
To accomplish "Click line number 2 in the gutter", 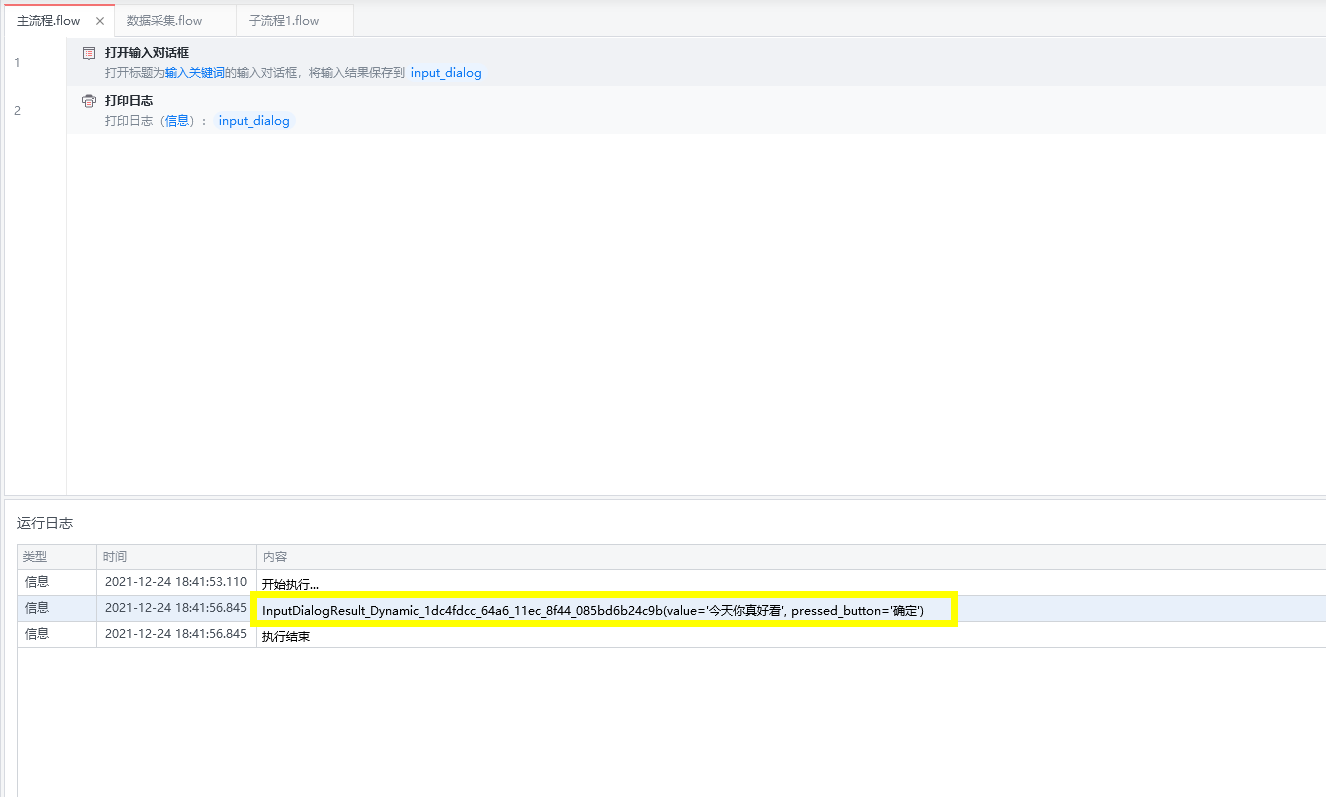I will tap(17, 111).
